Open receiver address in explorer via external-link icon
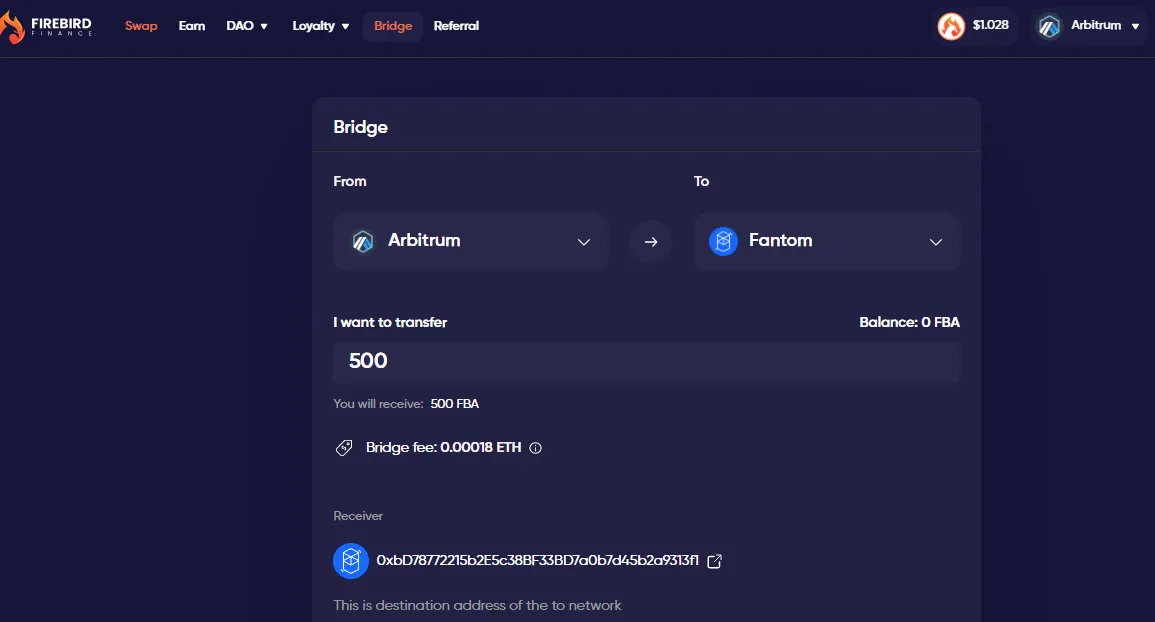 coord(715,562)
